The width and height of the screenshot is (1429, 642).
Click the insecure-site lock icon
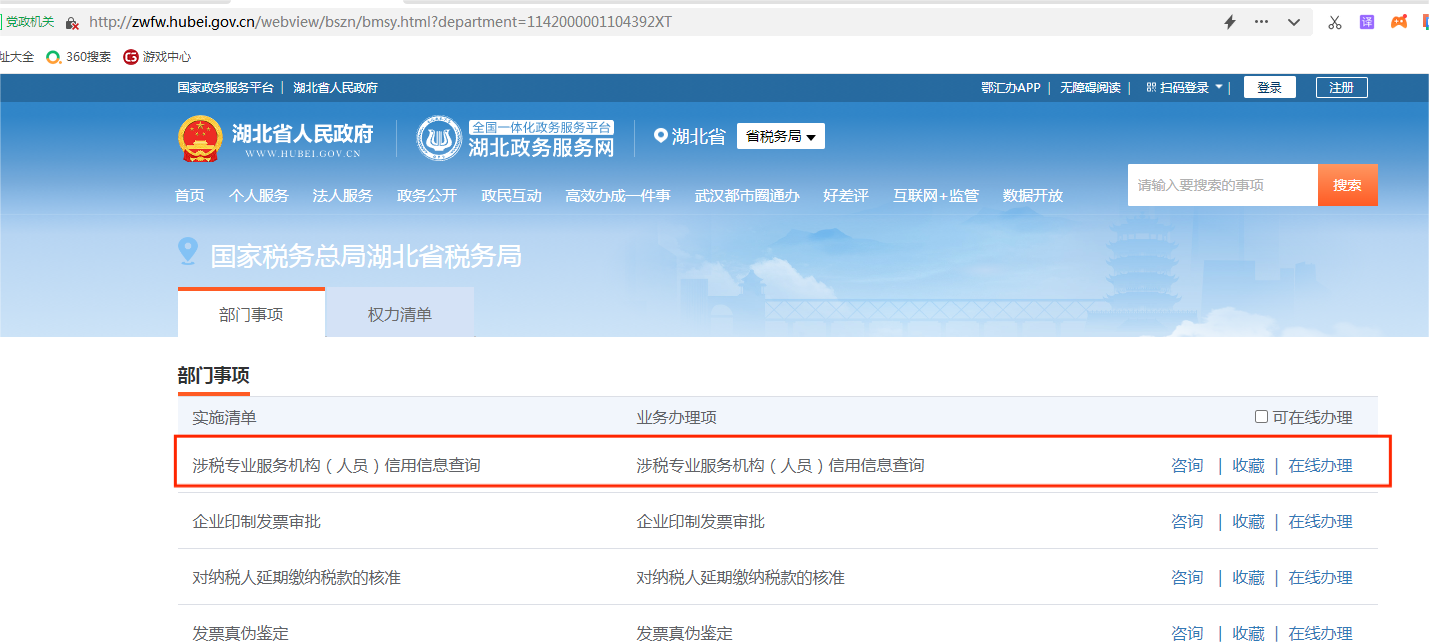point(72,22)
